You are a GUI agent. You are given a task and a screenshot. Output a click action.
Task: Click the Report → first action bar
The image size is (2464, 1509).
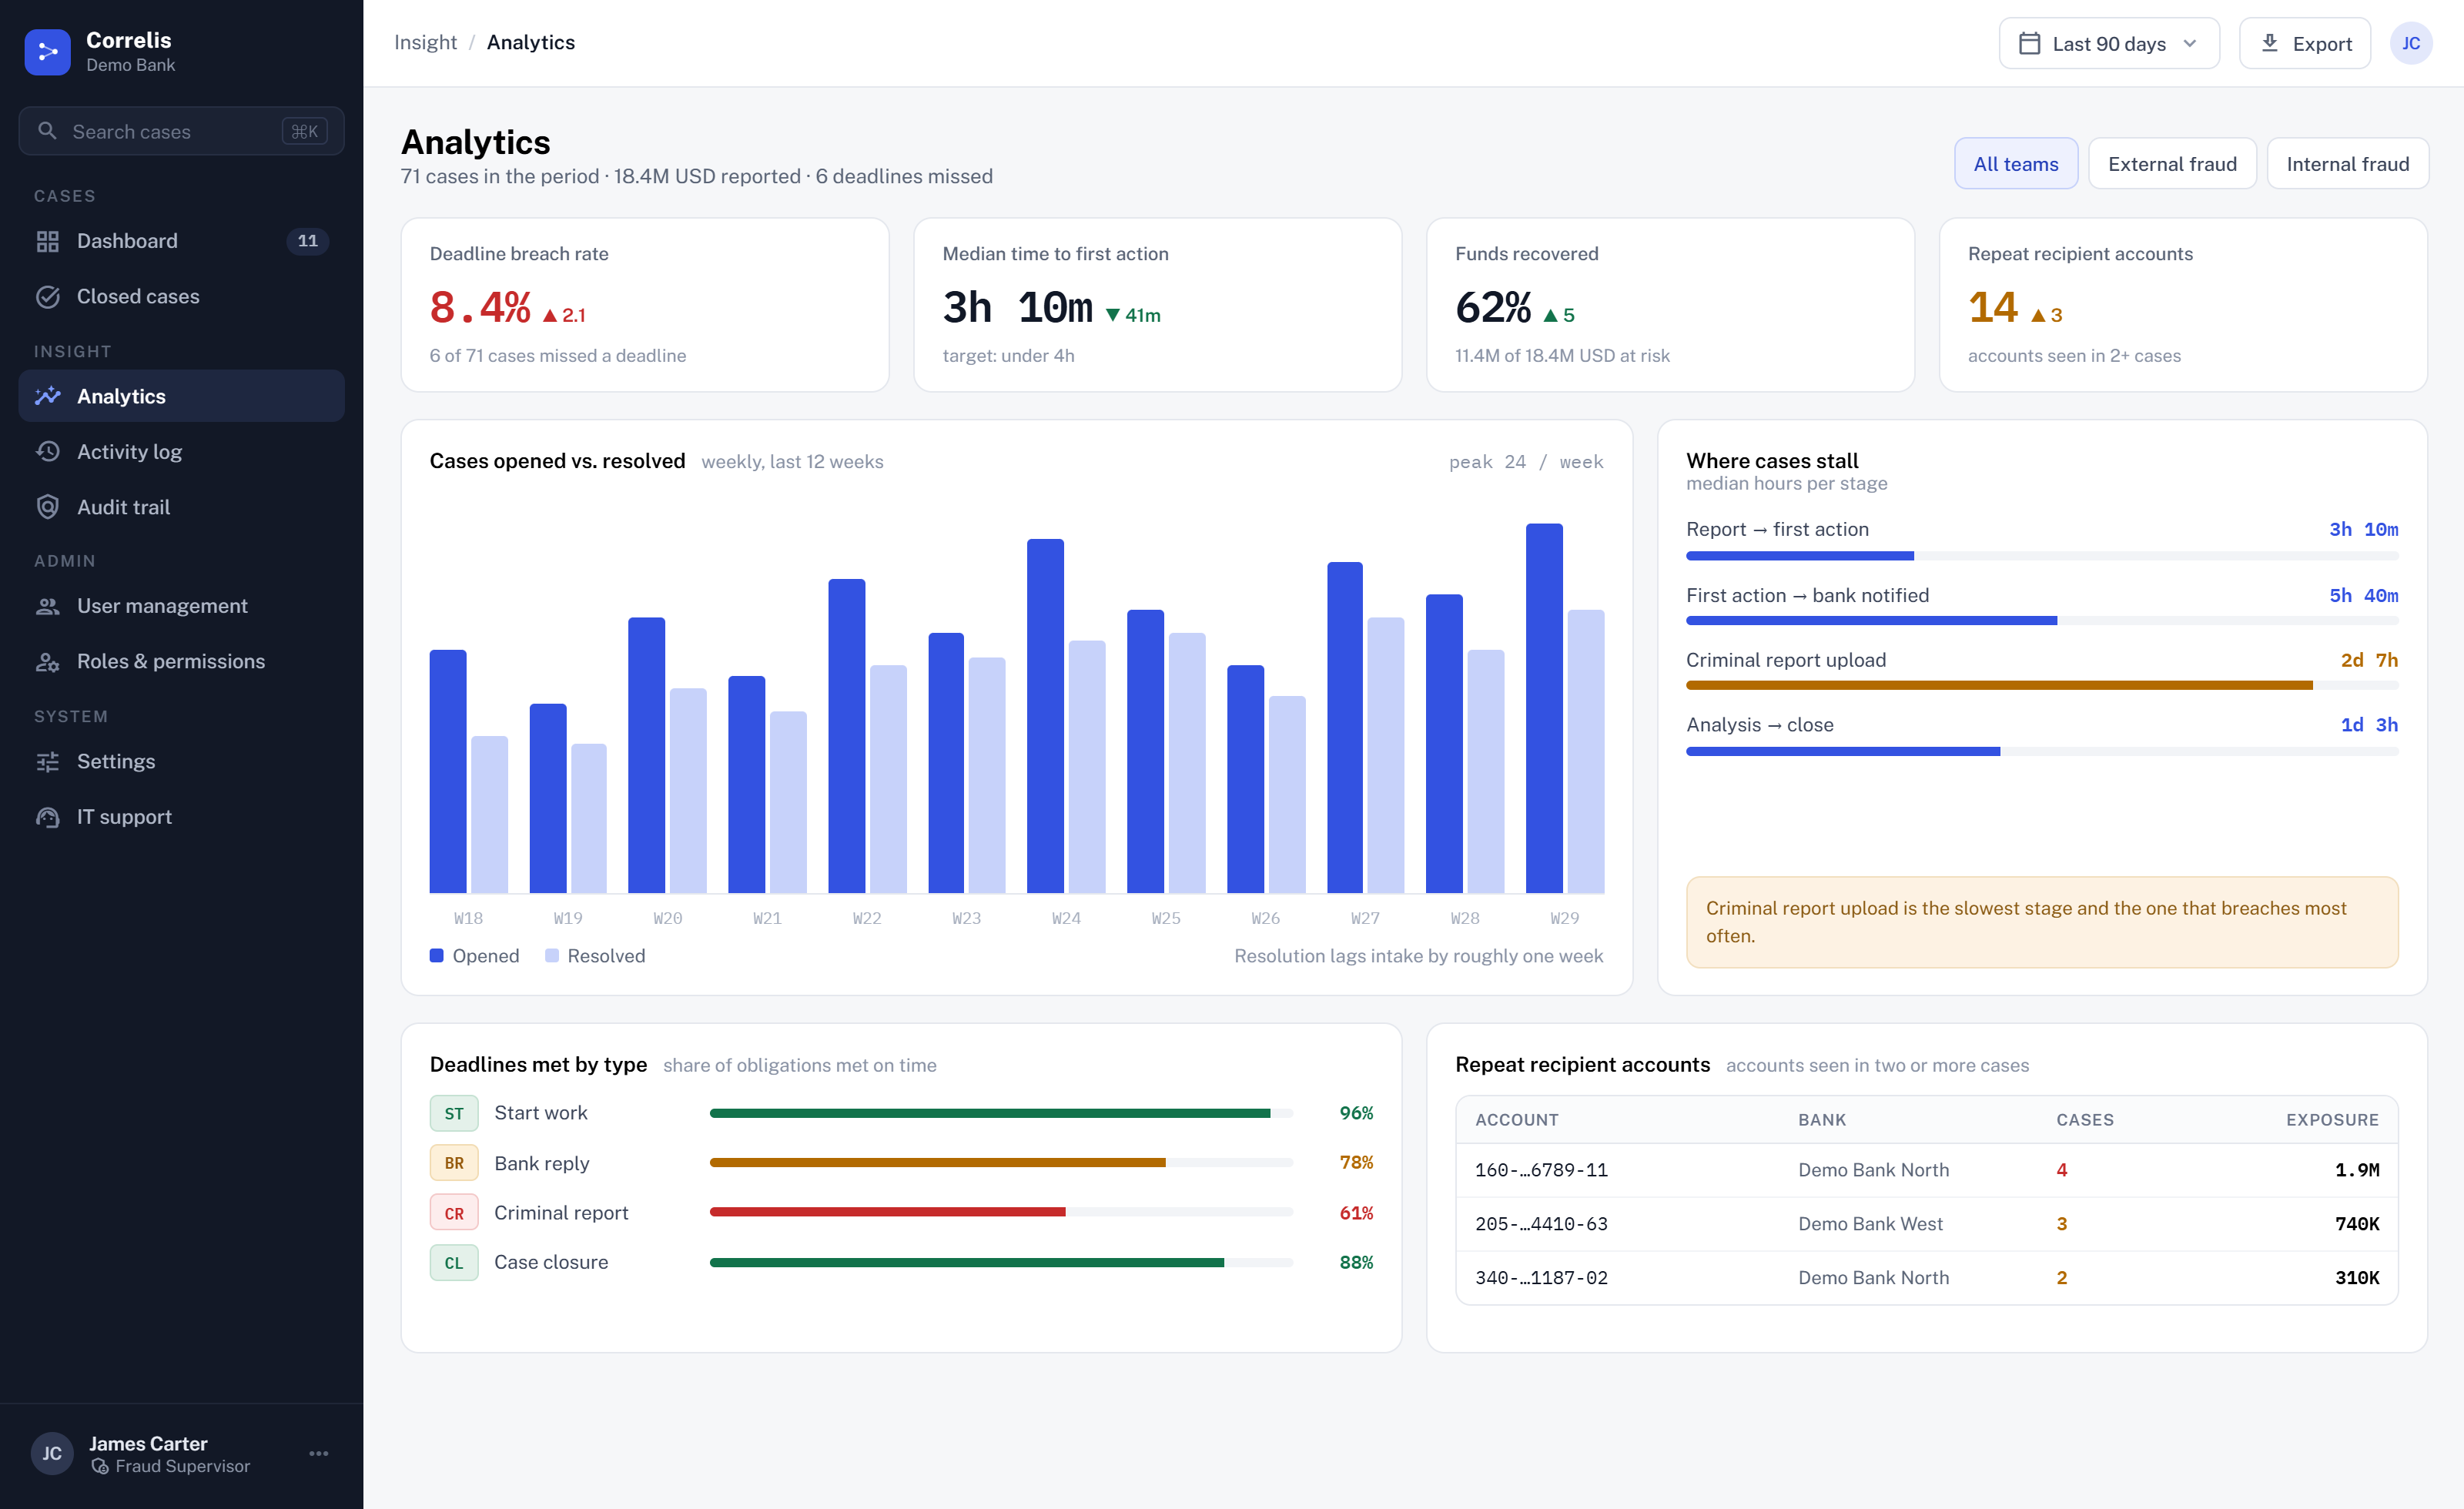click(2042, 555)
